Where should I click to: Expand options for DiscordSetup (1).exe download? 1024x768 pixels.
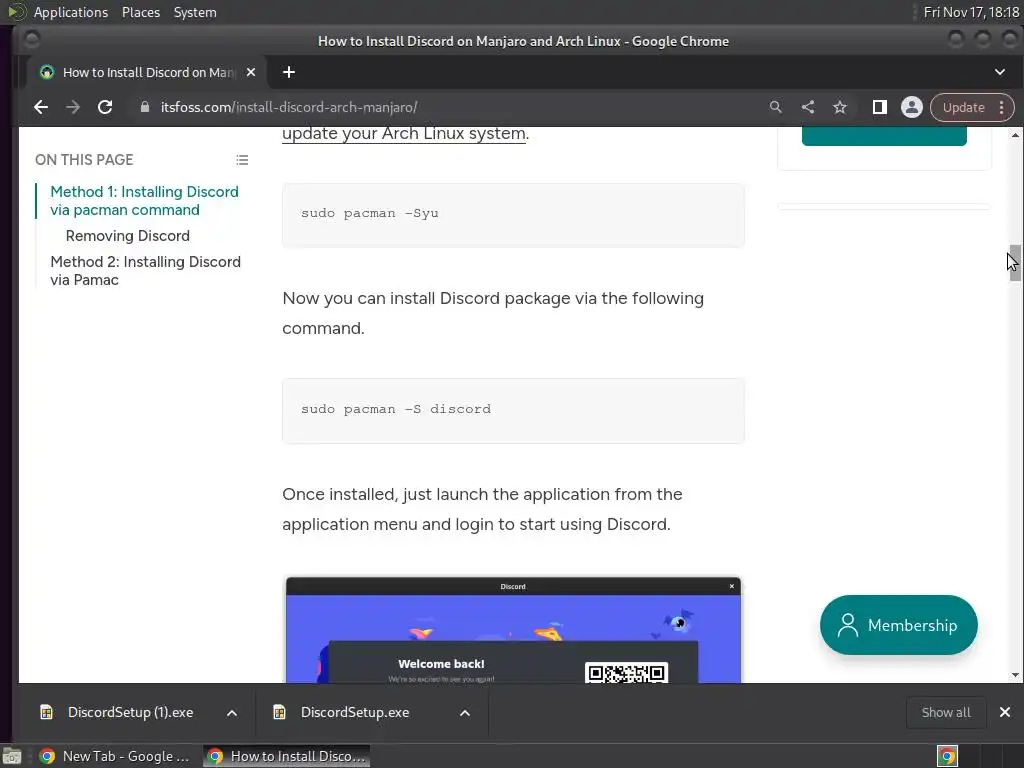pyautogui.click(x=232, y=713)
